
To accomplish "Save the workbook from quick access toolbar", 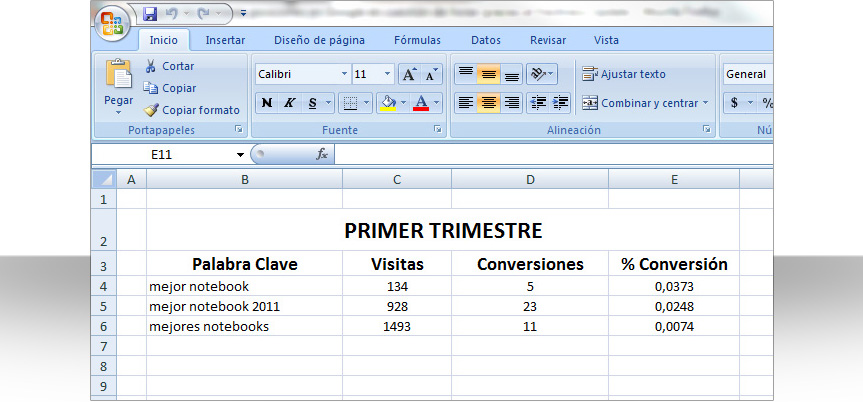I will tap(151, 14).
